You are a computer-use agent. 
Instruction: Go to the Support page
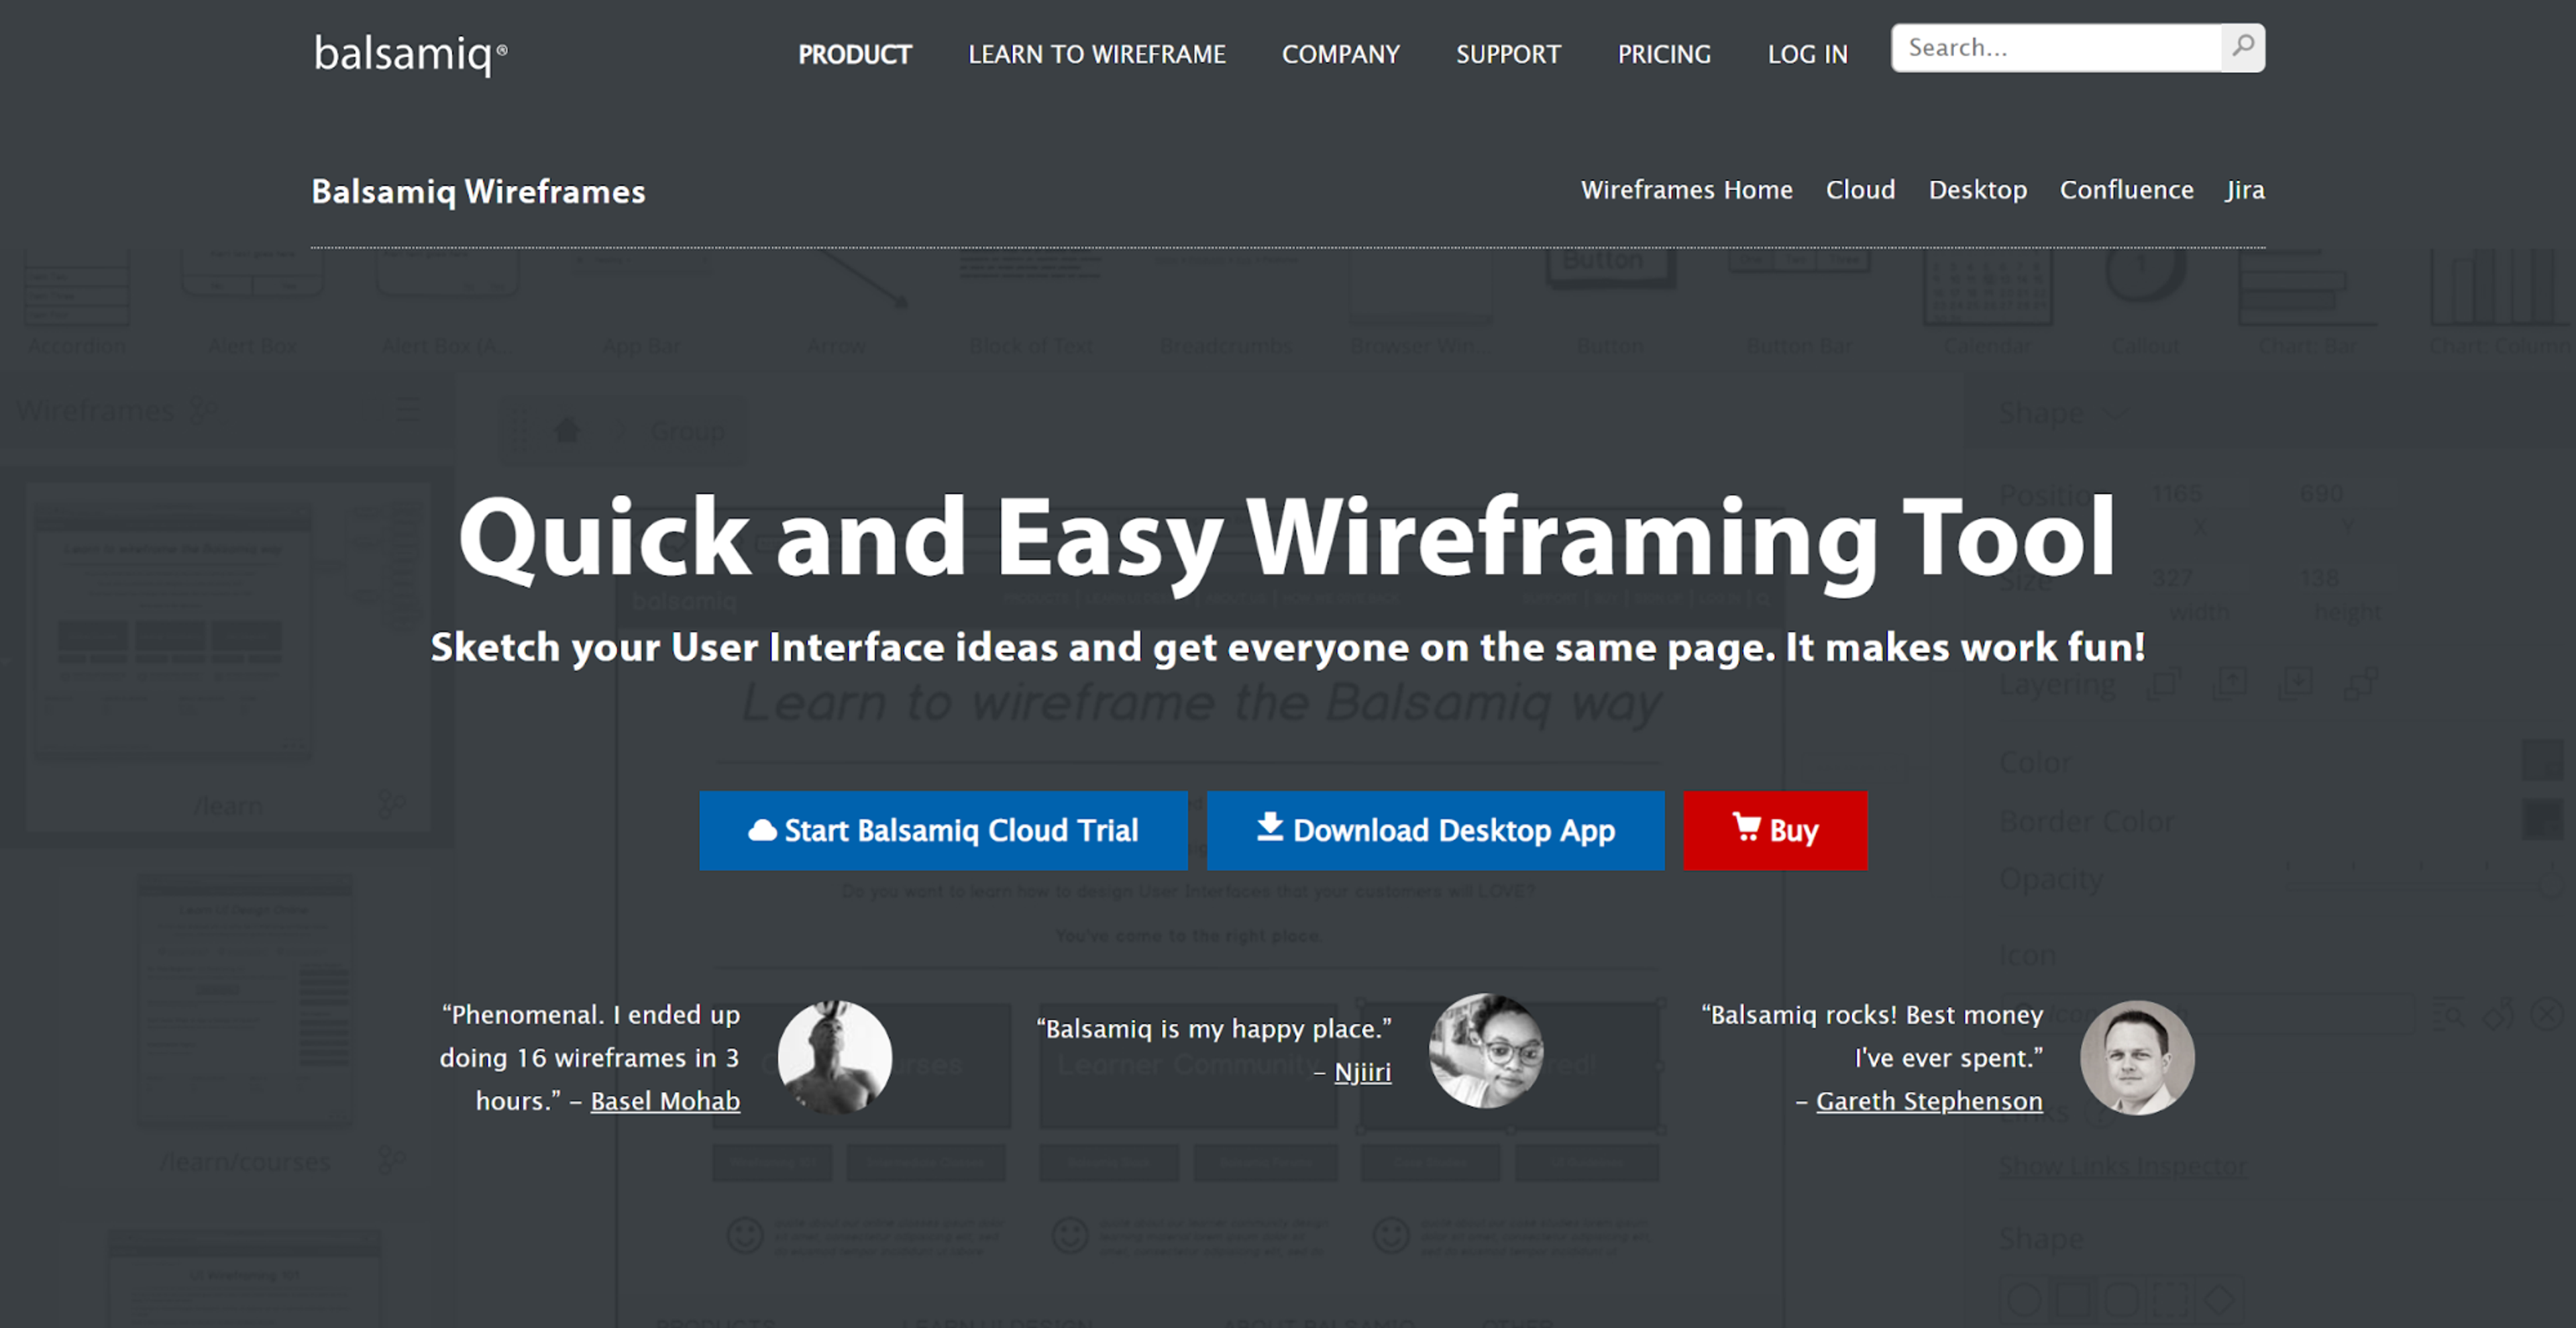1507,54
